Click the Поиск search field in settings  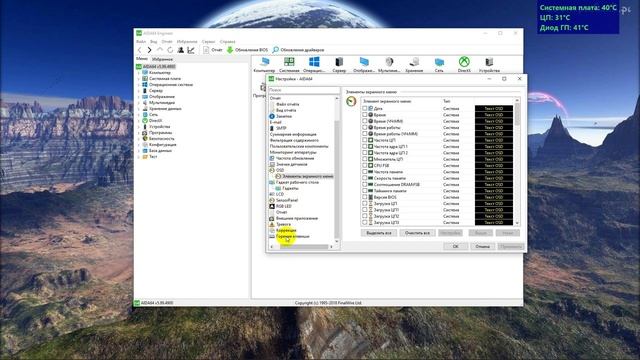coord(304,90)
